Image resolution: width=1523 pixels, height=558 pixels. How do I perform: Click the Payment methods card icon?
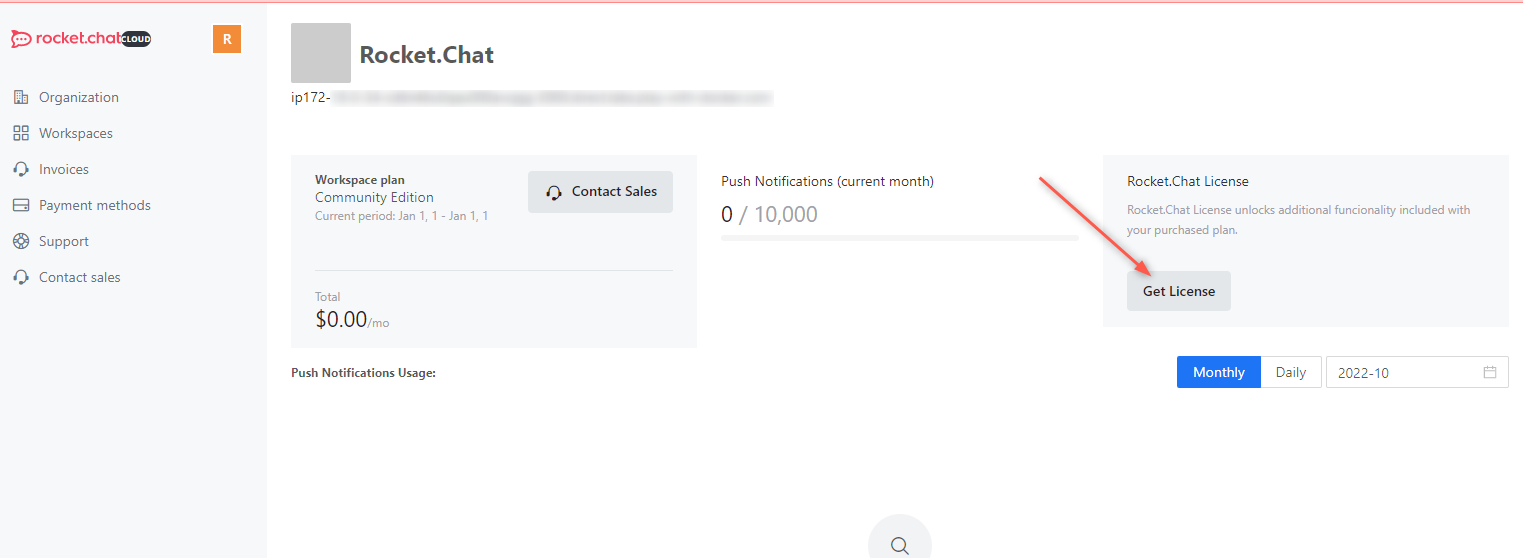(21, 205)
